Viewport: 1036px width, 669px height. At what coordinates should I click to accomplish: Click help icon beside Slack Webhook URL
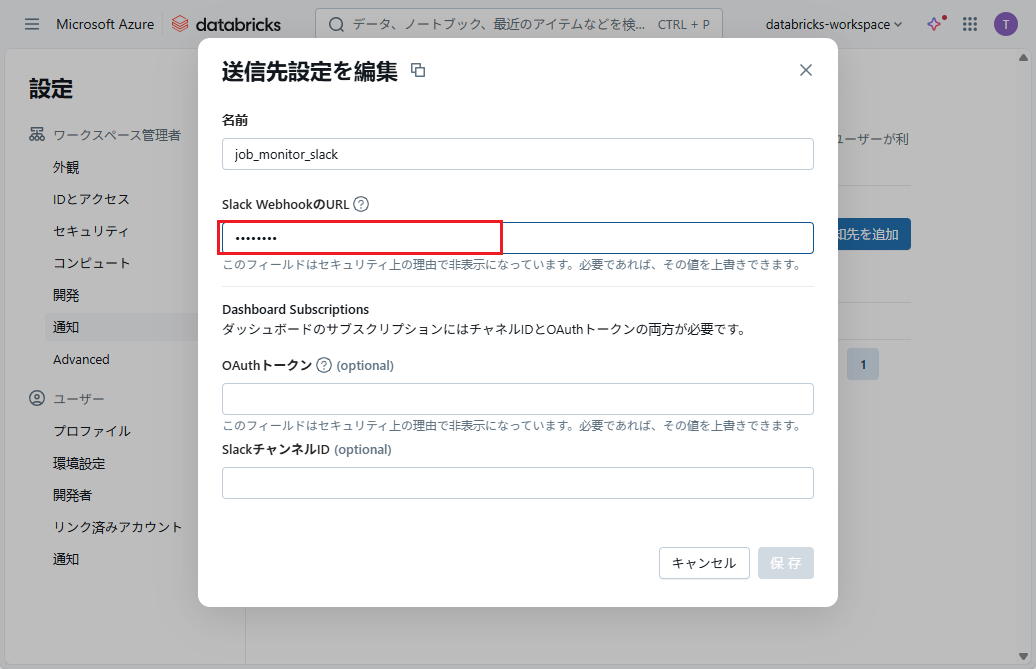[x=361, y=204]
